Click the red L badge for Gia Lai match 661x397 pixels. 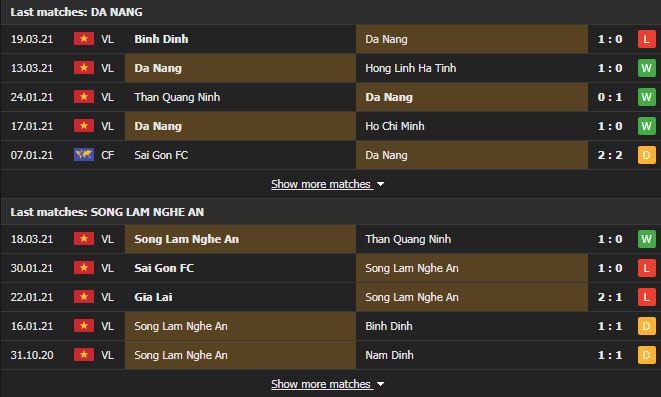(x=646, y=297)
